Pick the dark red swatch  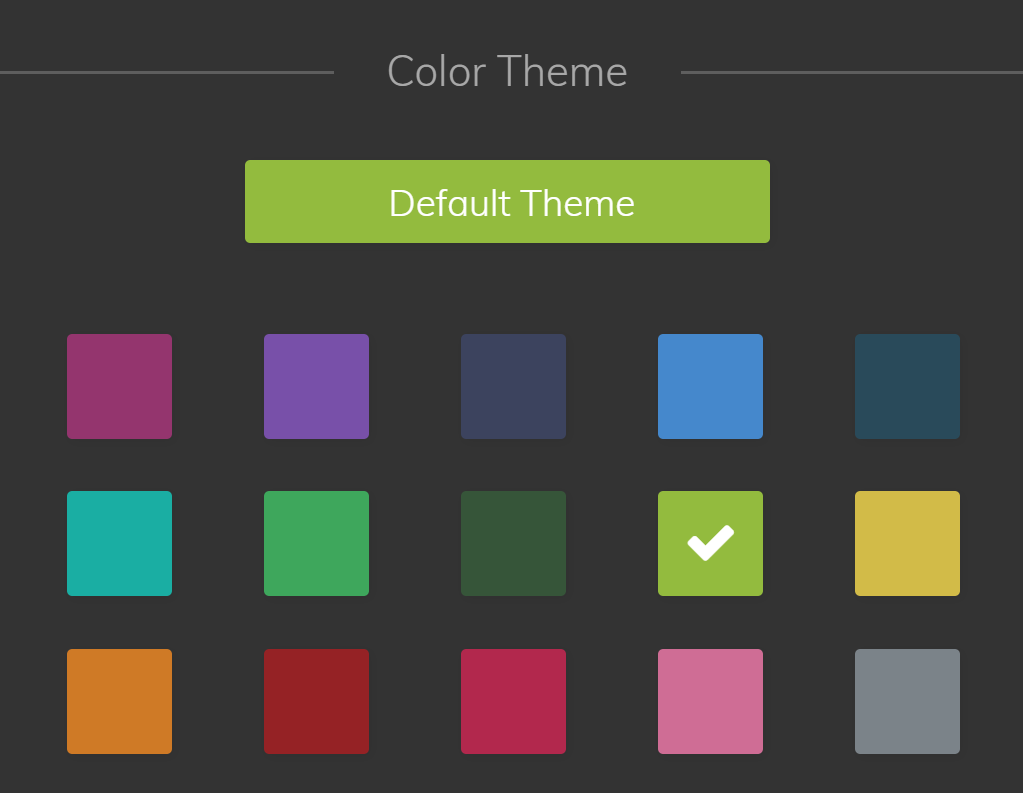[x=316, y=701]
